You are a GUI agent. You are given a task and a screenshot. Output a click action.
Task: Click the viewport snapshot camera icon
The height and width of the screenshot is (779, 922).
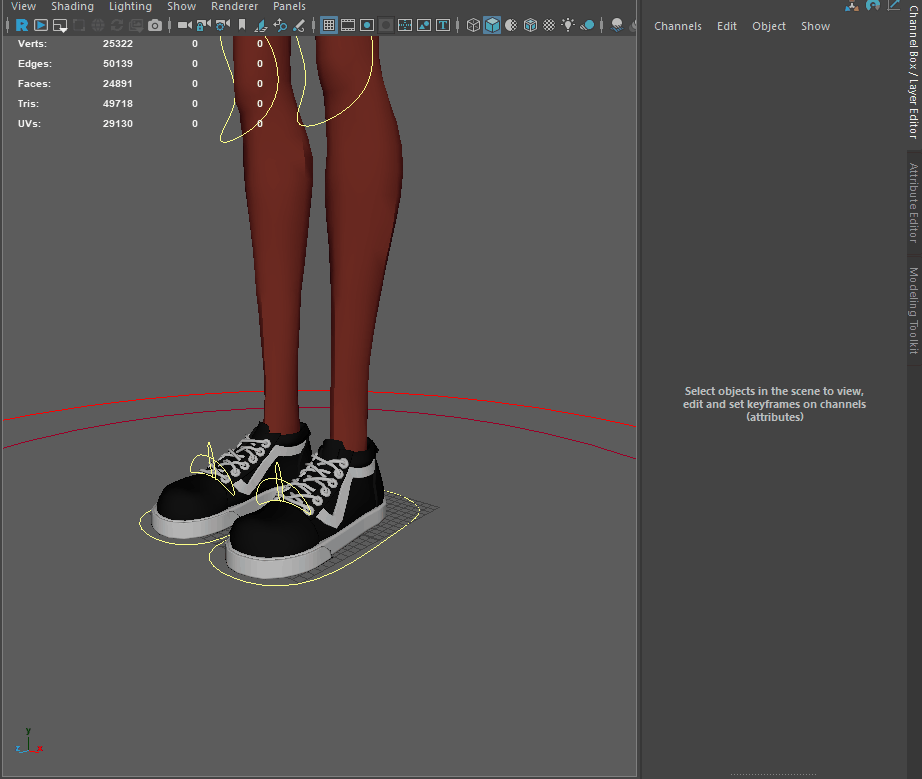coord(155,27)
